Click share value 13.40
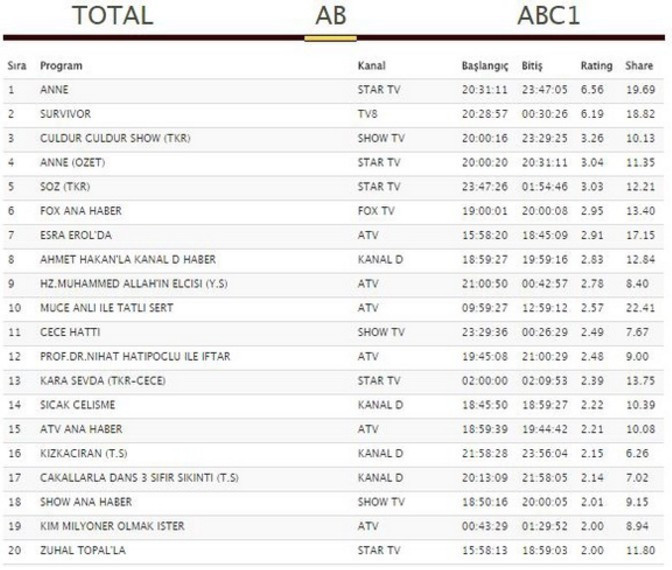This screenshot has height=570, width=672. coord(640,211)
